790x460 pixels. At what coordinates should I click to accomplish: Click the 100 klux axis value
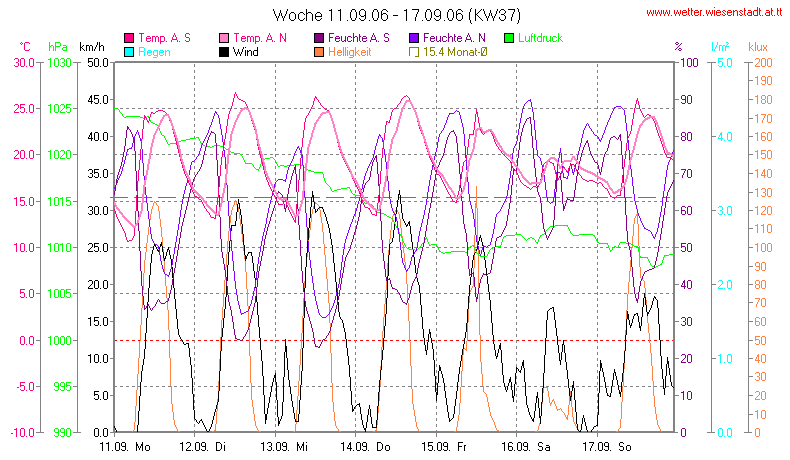(763, 247)
